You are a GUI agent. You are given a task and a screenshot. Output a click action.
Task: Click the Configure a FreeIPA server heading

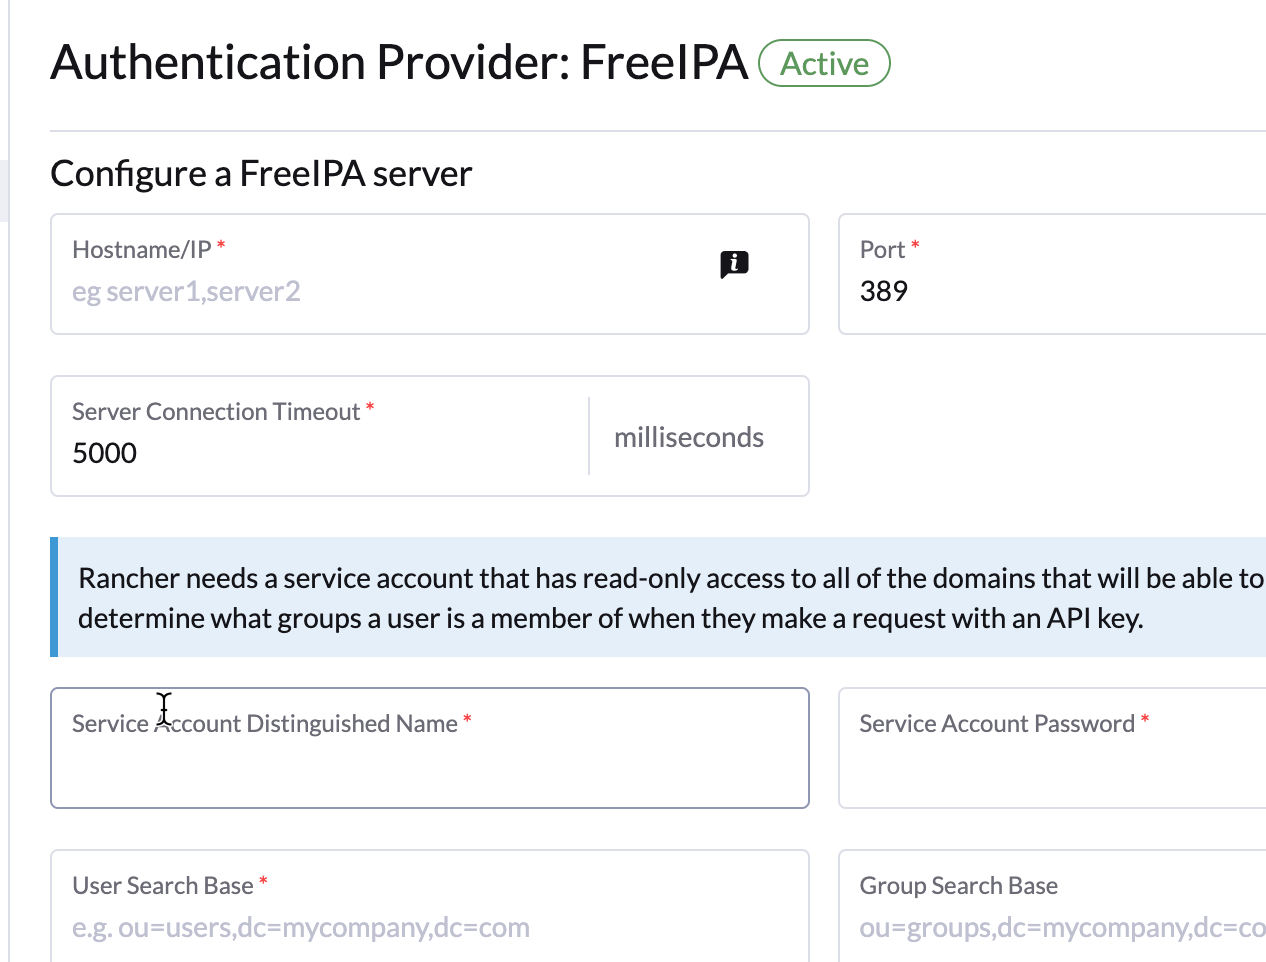(261, 173)
